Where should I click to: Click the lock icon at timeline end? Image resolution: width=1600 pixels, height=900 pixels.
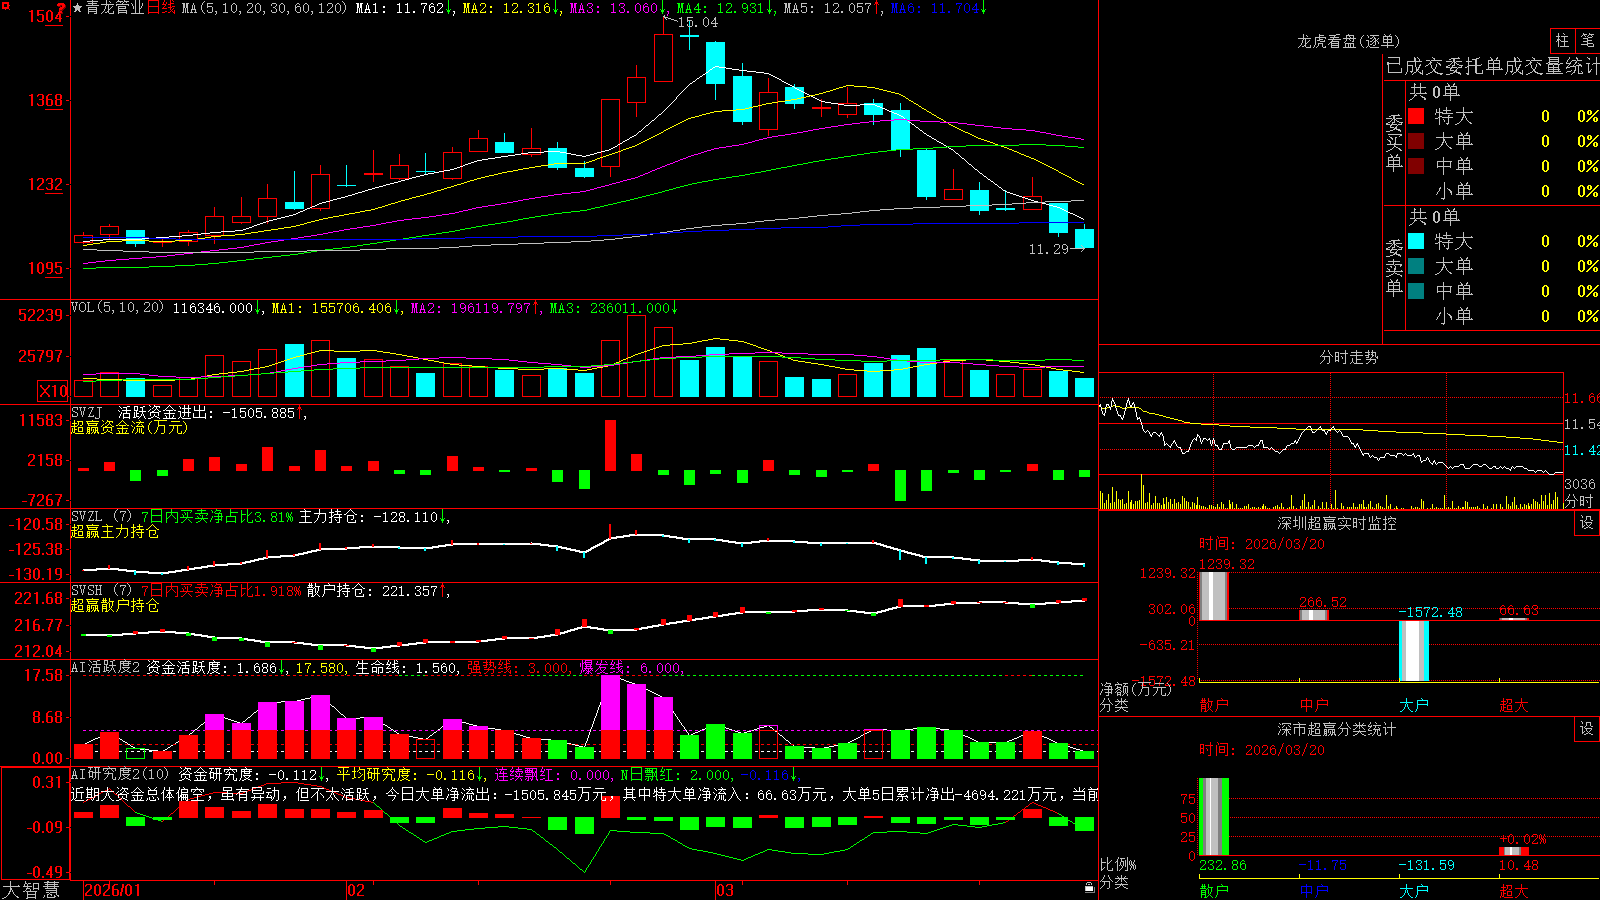pyautogui.click(x=1090, y=887)
